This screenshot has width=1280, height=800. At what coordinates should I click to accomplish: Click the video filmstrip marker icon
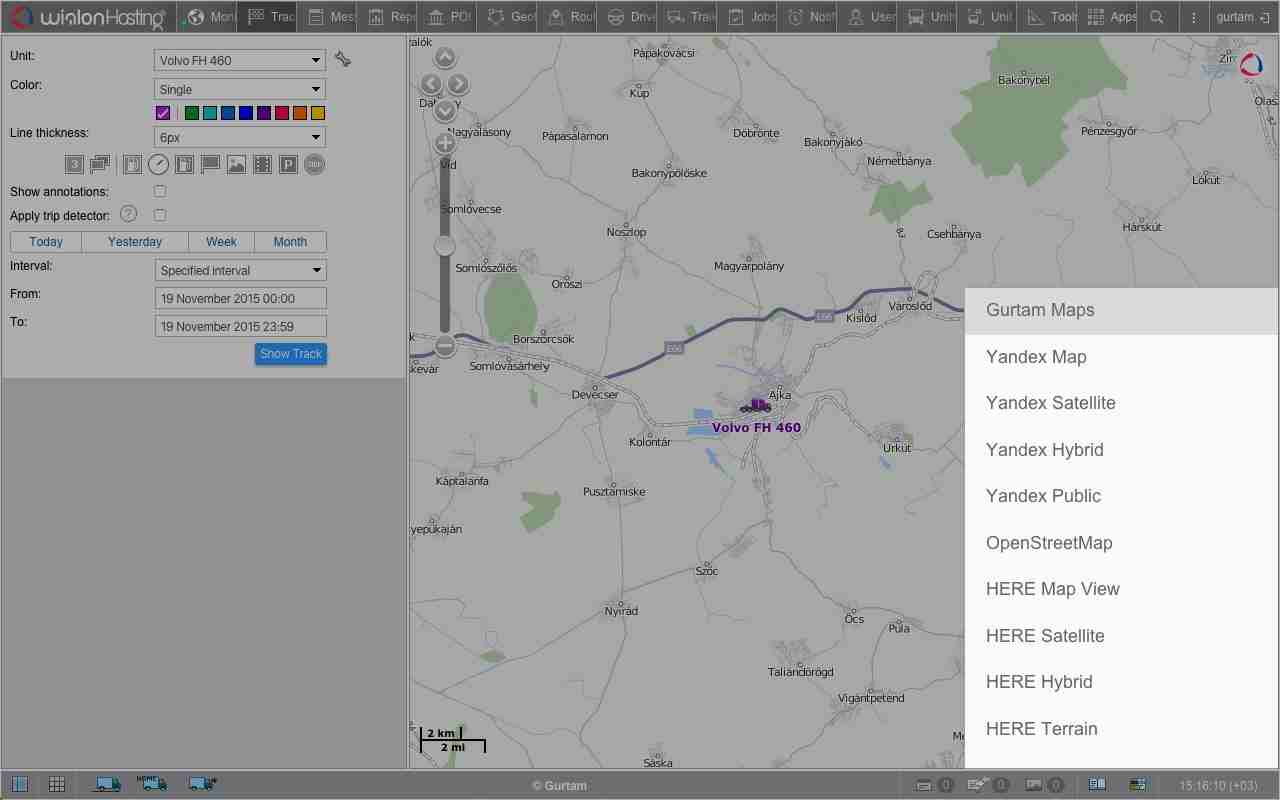(262, 165)
